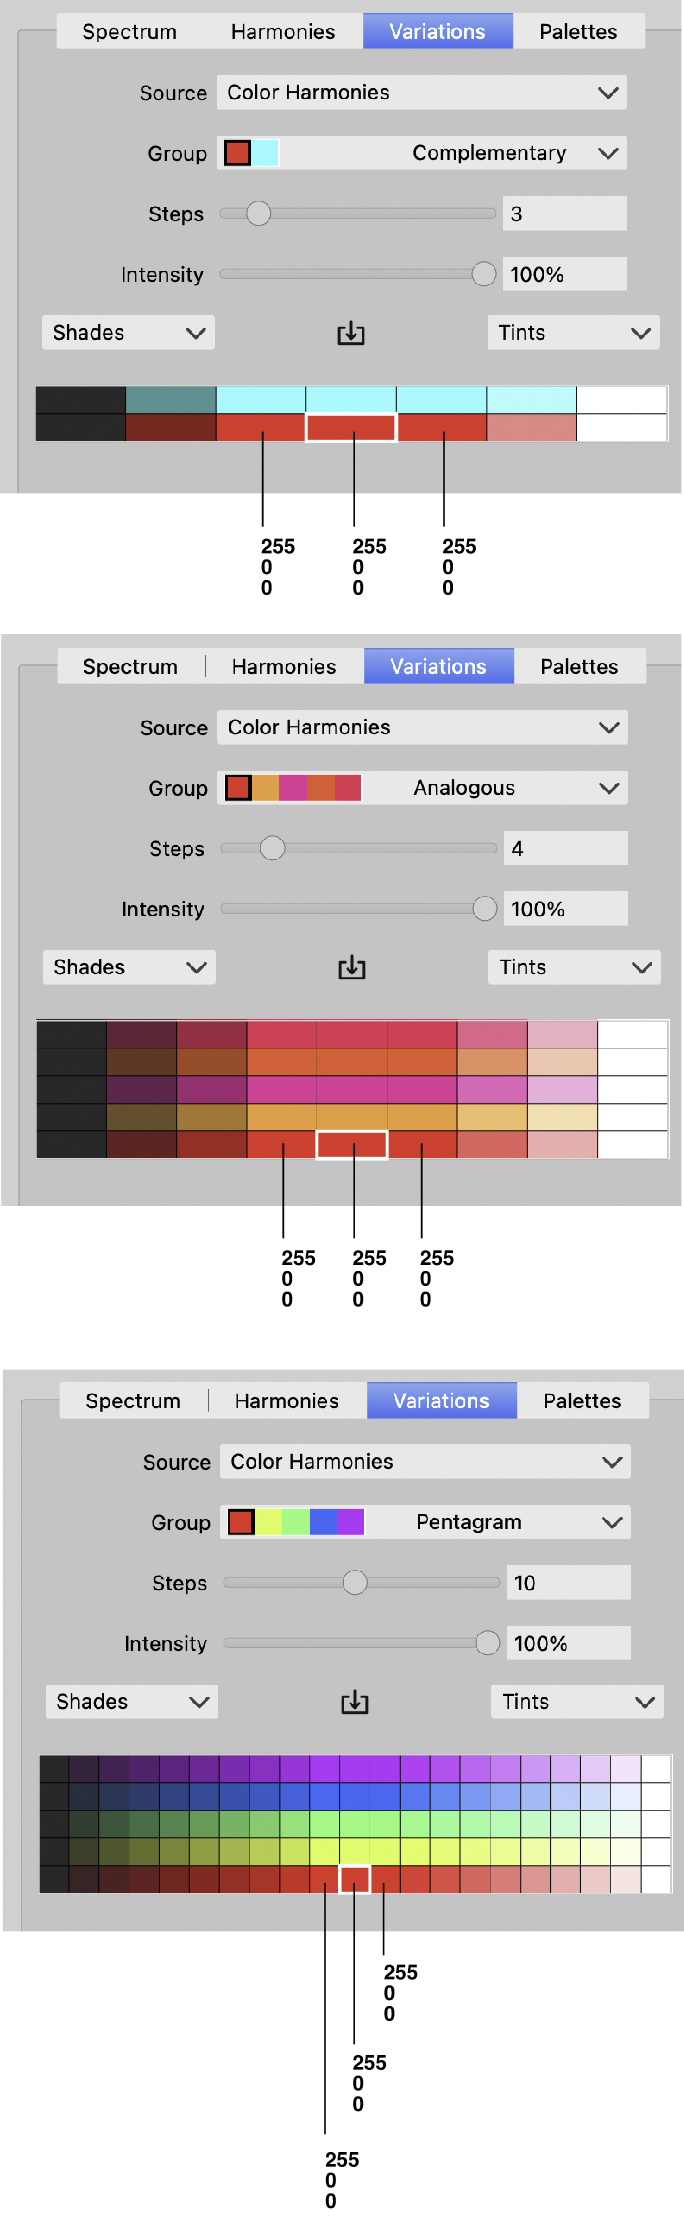Open the Pentagram group dropdown

(426, 1522)
